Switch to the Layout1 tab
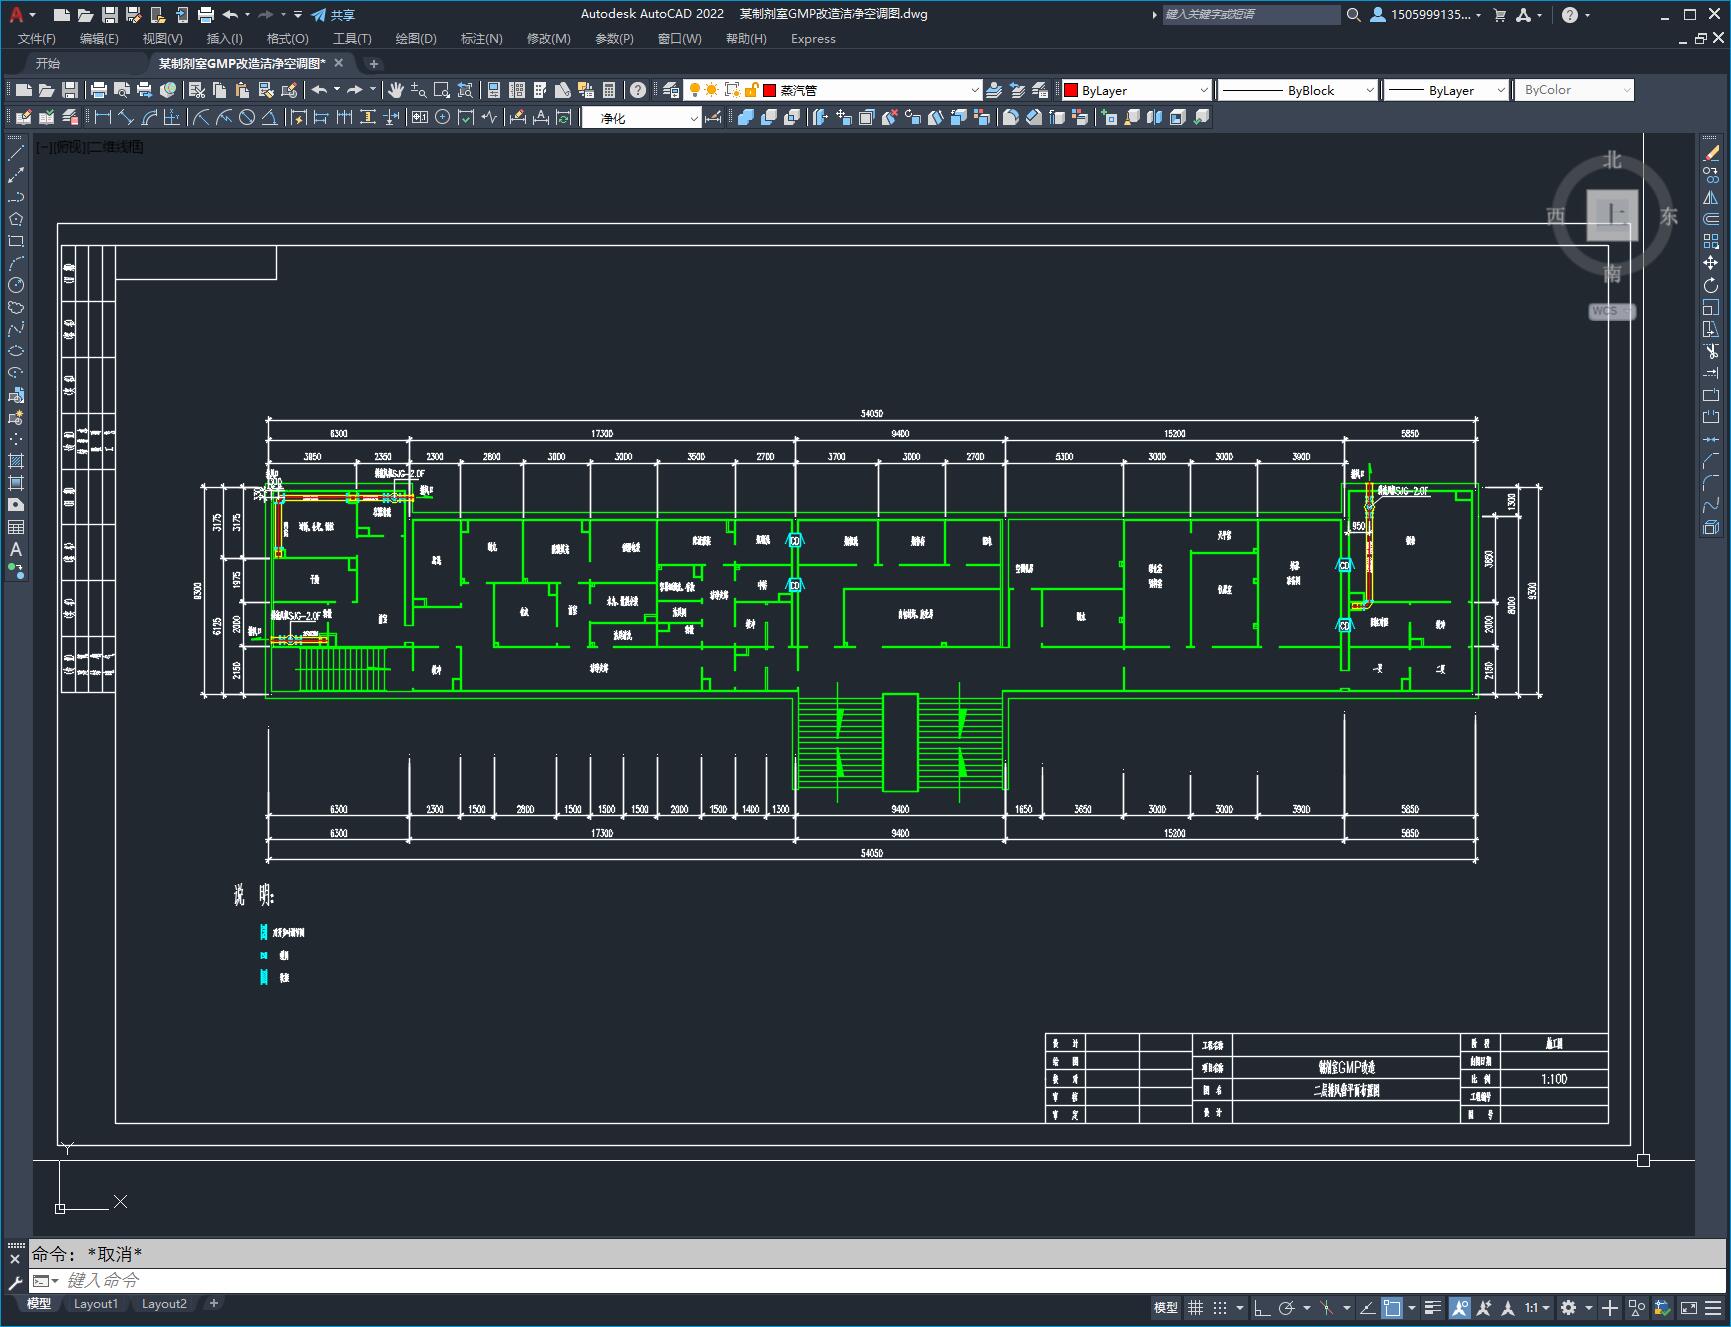Viewport: 1731px width, 1327px height. [x=96, y=1304]
